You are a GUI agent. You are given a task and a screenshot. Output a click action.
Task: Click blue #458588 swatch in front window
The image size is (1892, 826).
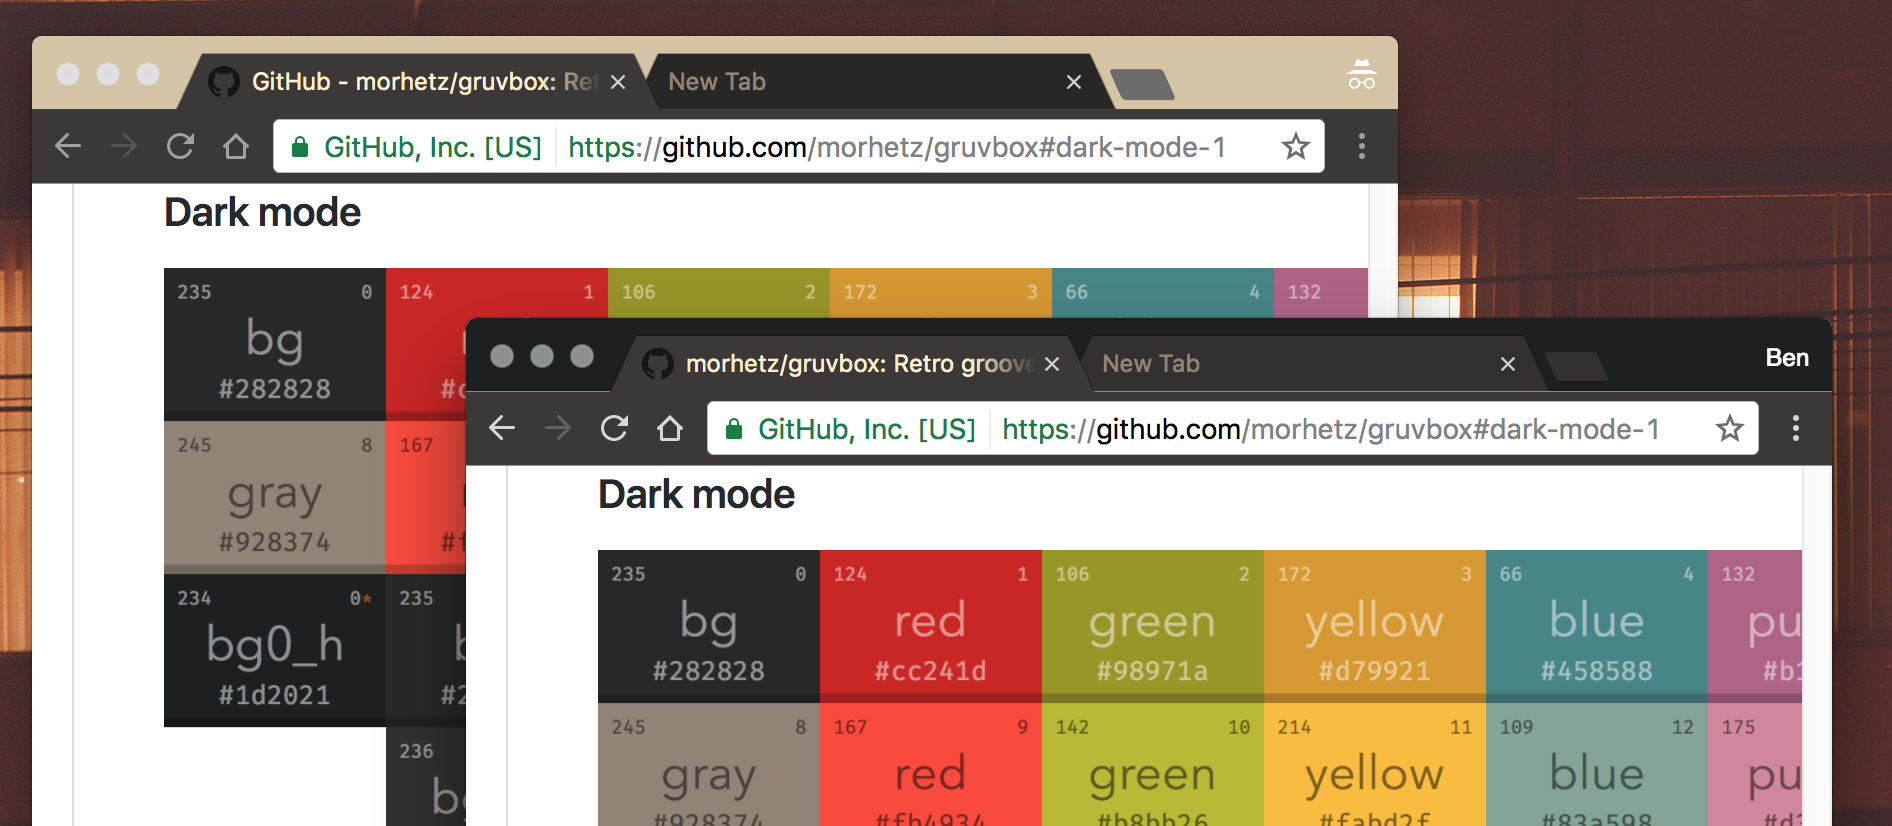(x=1597, y=626)
